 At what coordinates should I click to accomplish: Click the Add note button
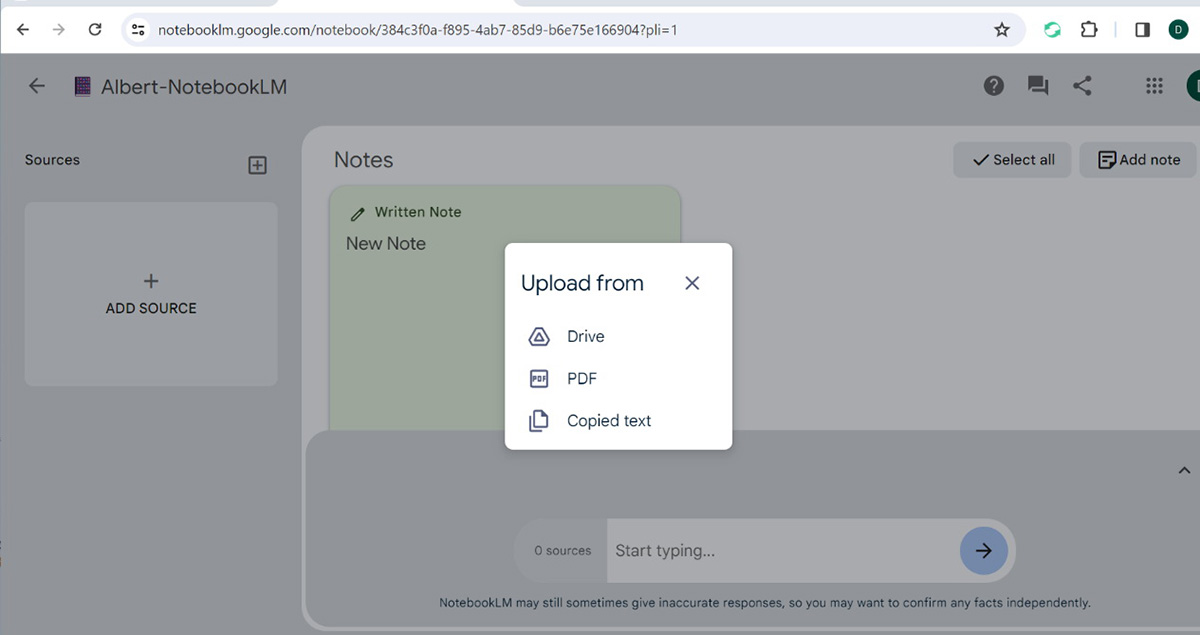click(1138, 160)
